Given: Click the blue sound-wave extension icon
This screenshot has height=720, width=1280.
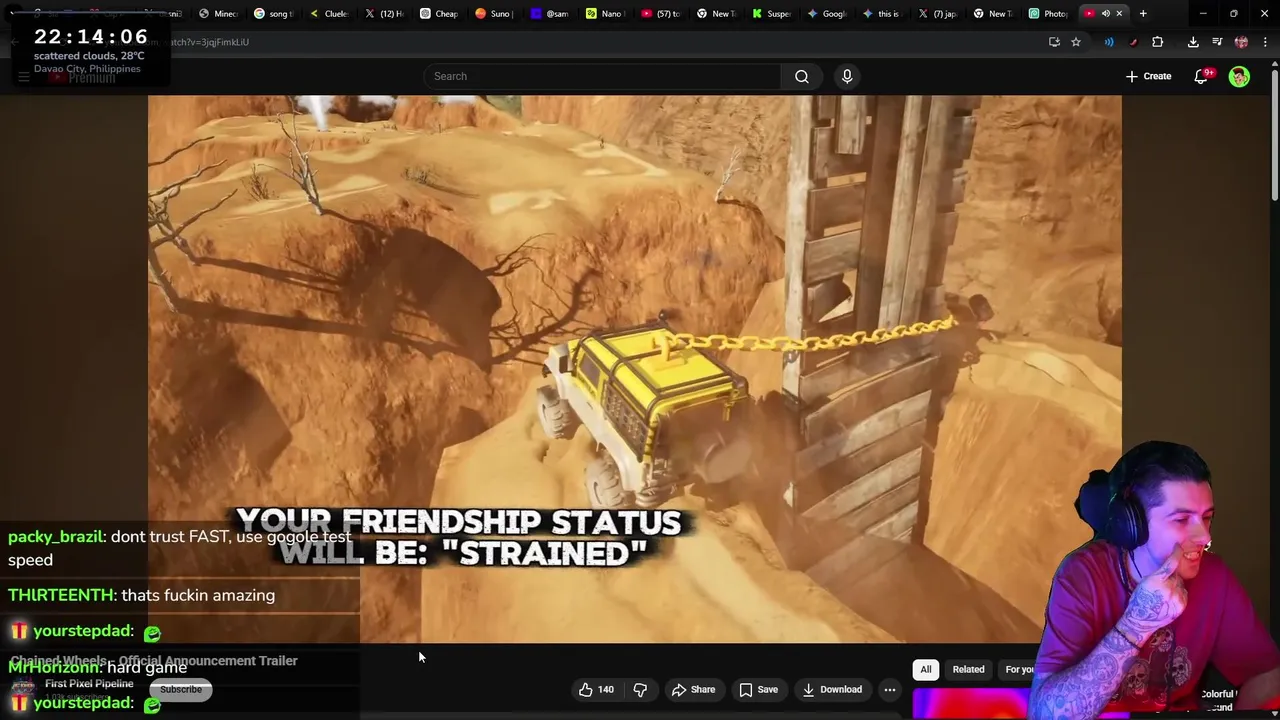Looking at the screenshot, I should tap(1109, 42).
